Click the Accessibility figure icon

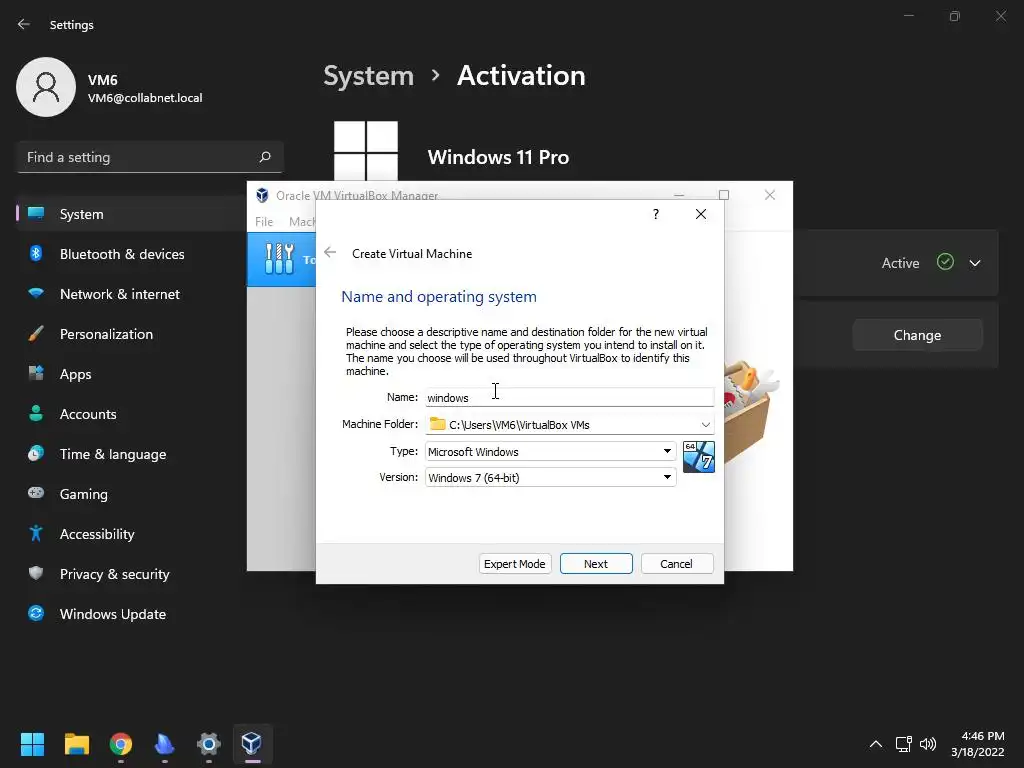(x=36, y=534)
